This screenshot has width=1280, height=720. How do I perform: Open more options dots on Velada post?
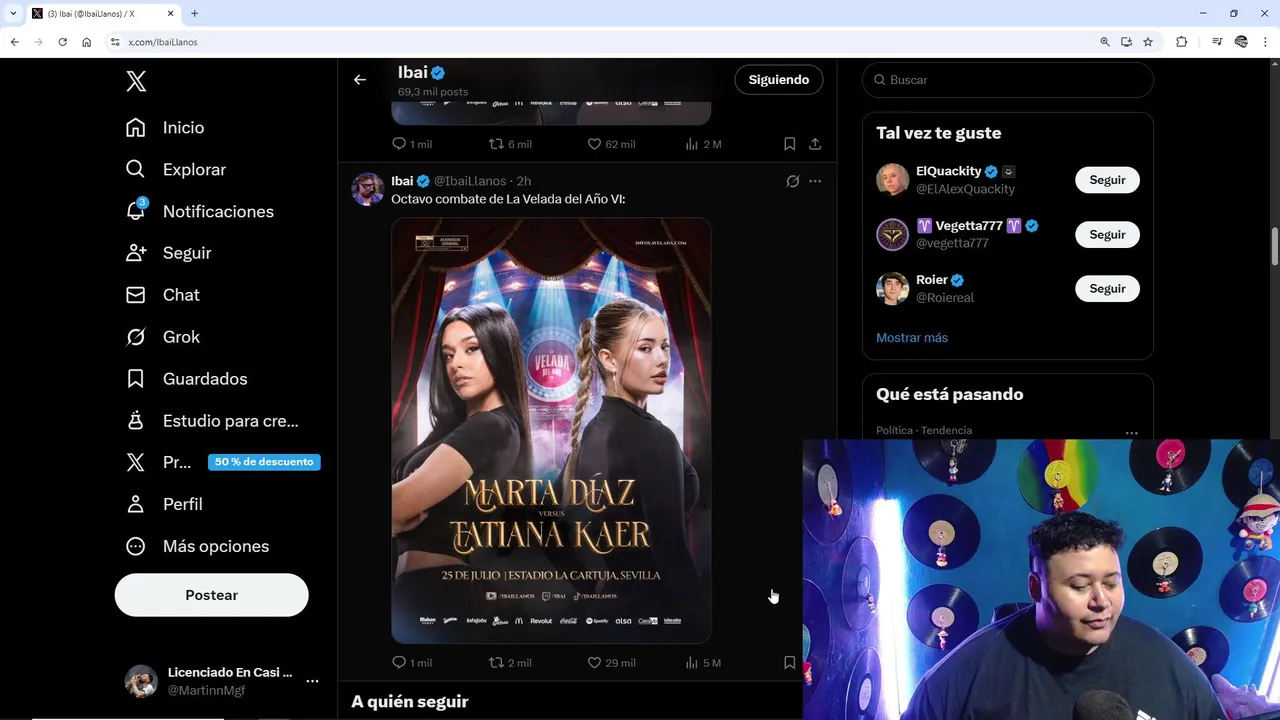pos(815,181)
